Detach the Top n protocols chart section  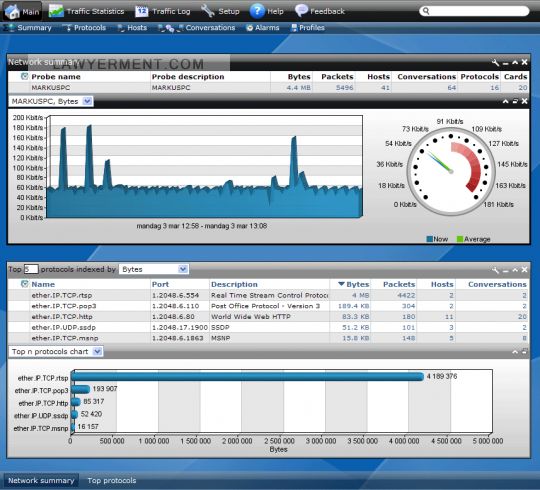tap(525, 352)
